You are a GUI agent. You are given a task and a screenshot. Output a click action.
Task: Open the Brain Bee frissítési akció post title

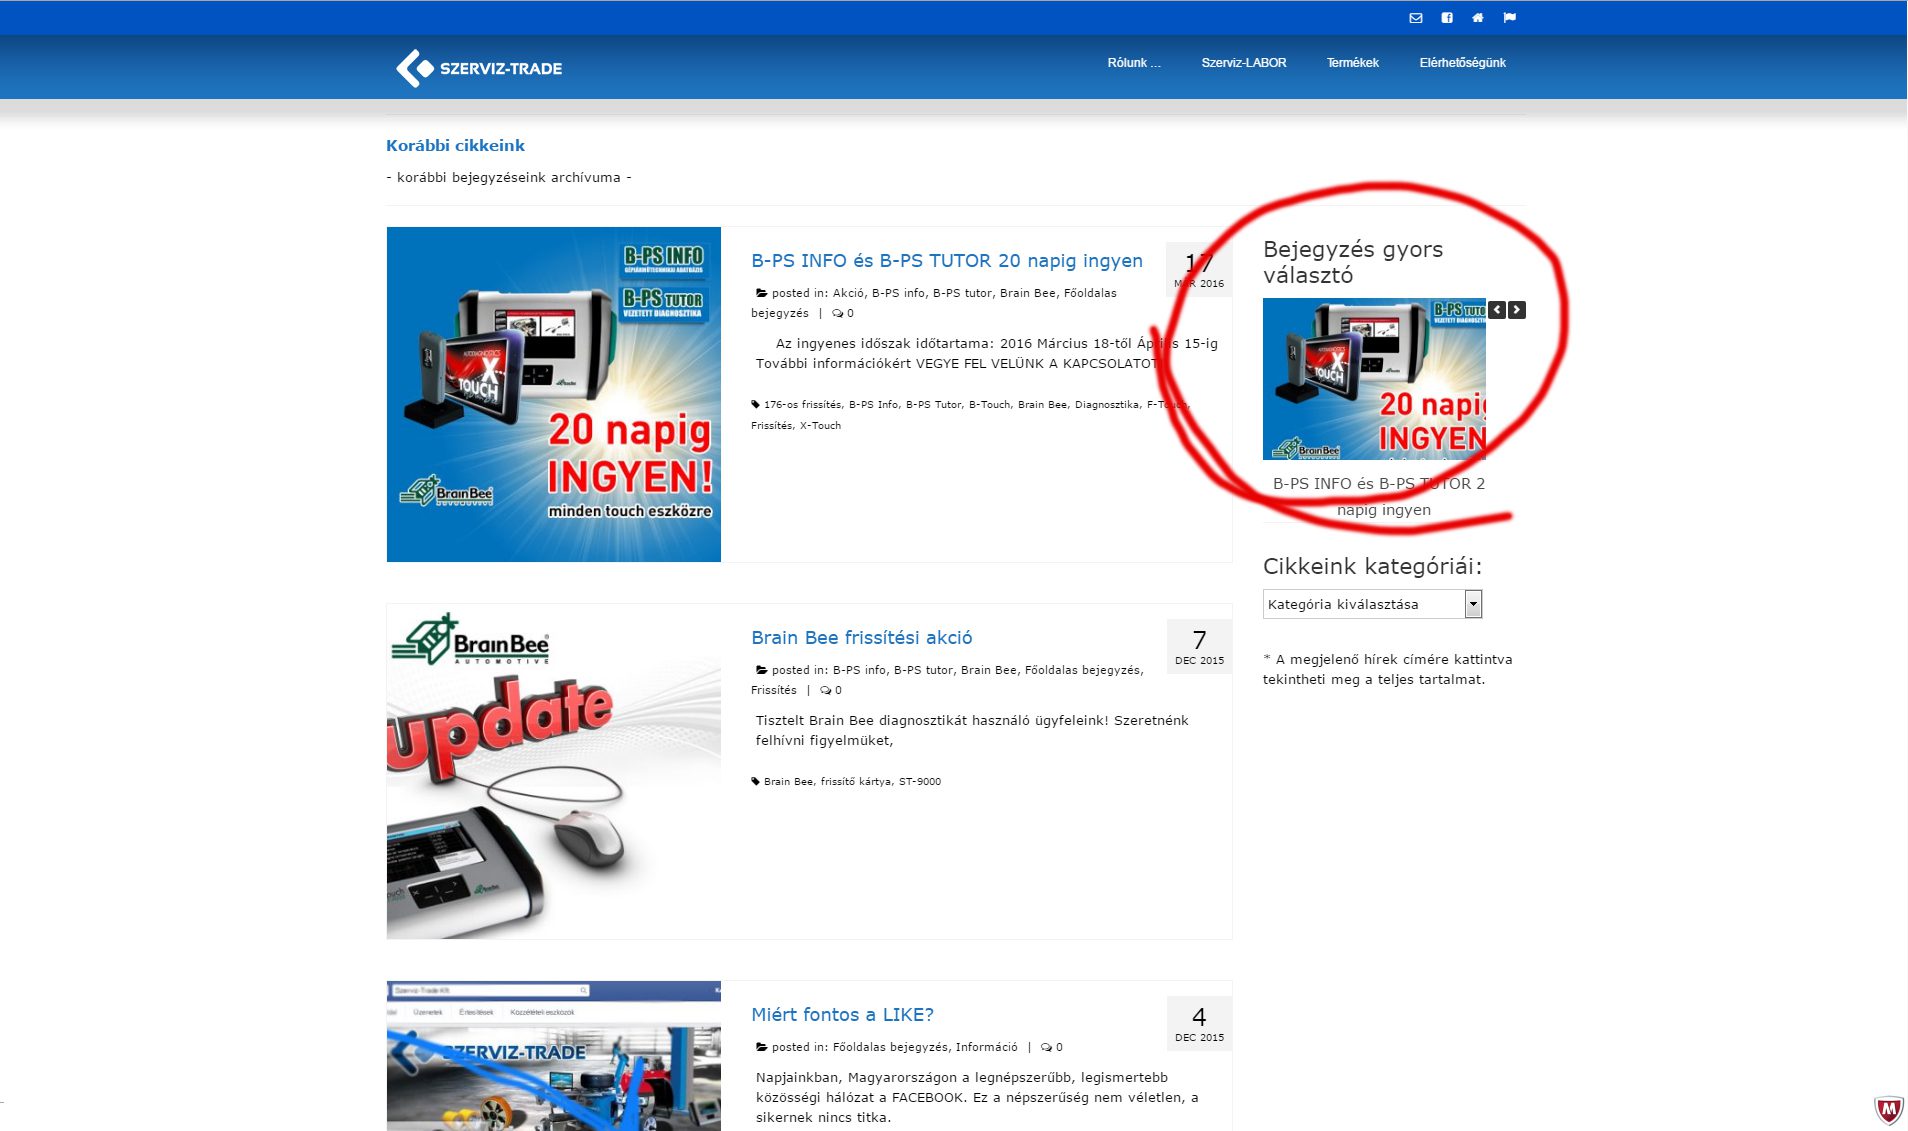(x=862, y=638)
